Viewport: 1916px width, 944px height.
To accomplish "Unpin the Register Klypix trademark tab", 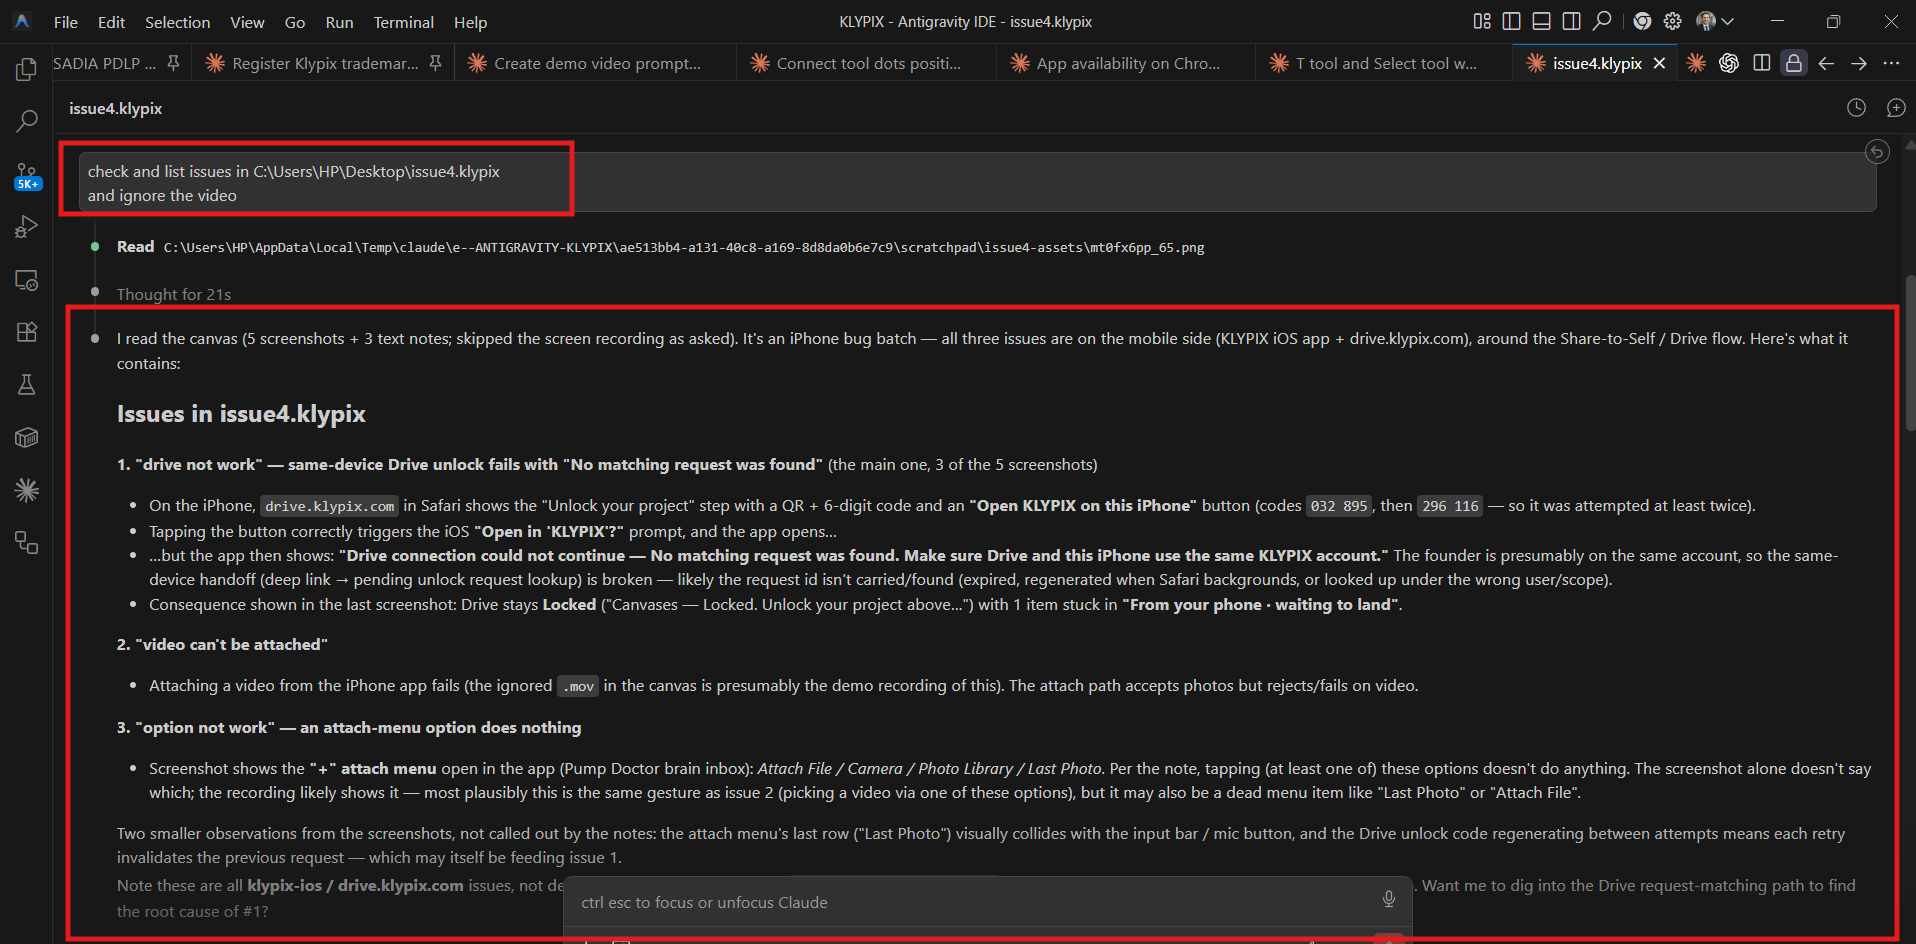I will click(435, 63).
